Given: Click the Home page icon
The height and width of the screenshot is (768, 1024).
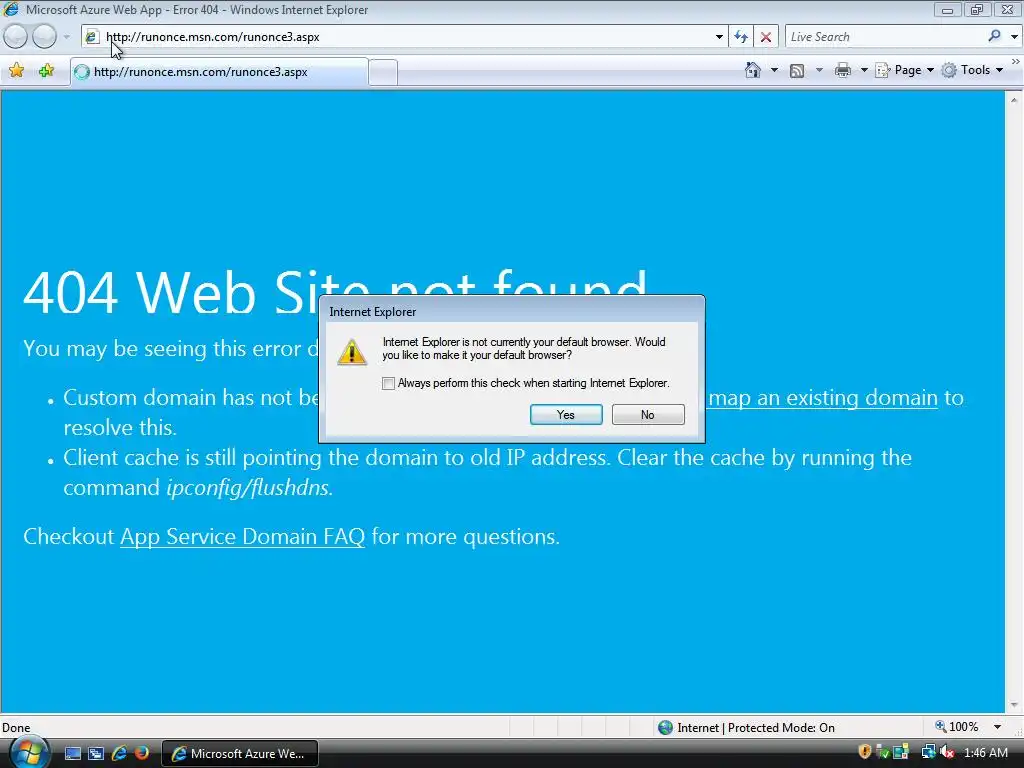Looking at the screenshot, I should coord(753,70).
